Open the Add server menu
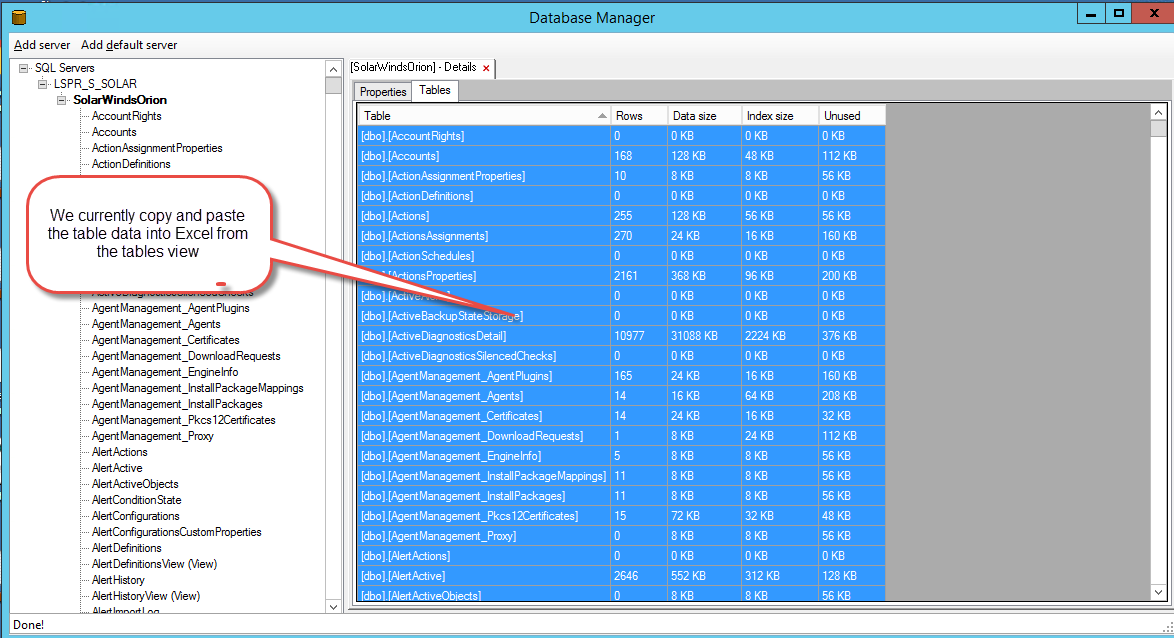The image size is (1174, 638). click(42, 45)
